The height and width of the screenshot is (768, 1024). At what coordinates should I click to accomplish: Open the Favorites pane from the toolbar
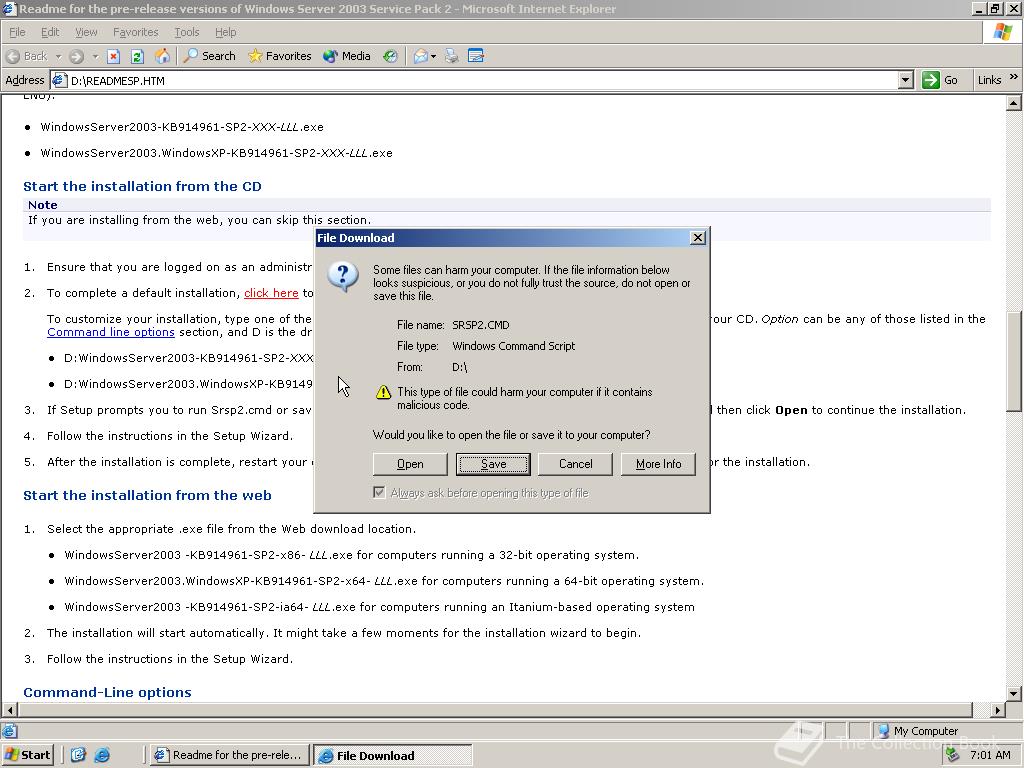280,56
